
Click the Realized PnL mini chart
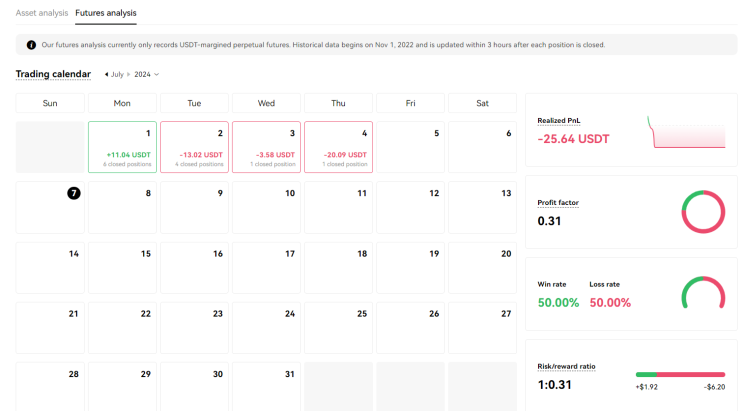(x=686, y=132)
